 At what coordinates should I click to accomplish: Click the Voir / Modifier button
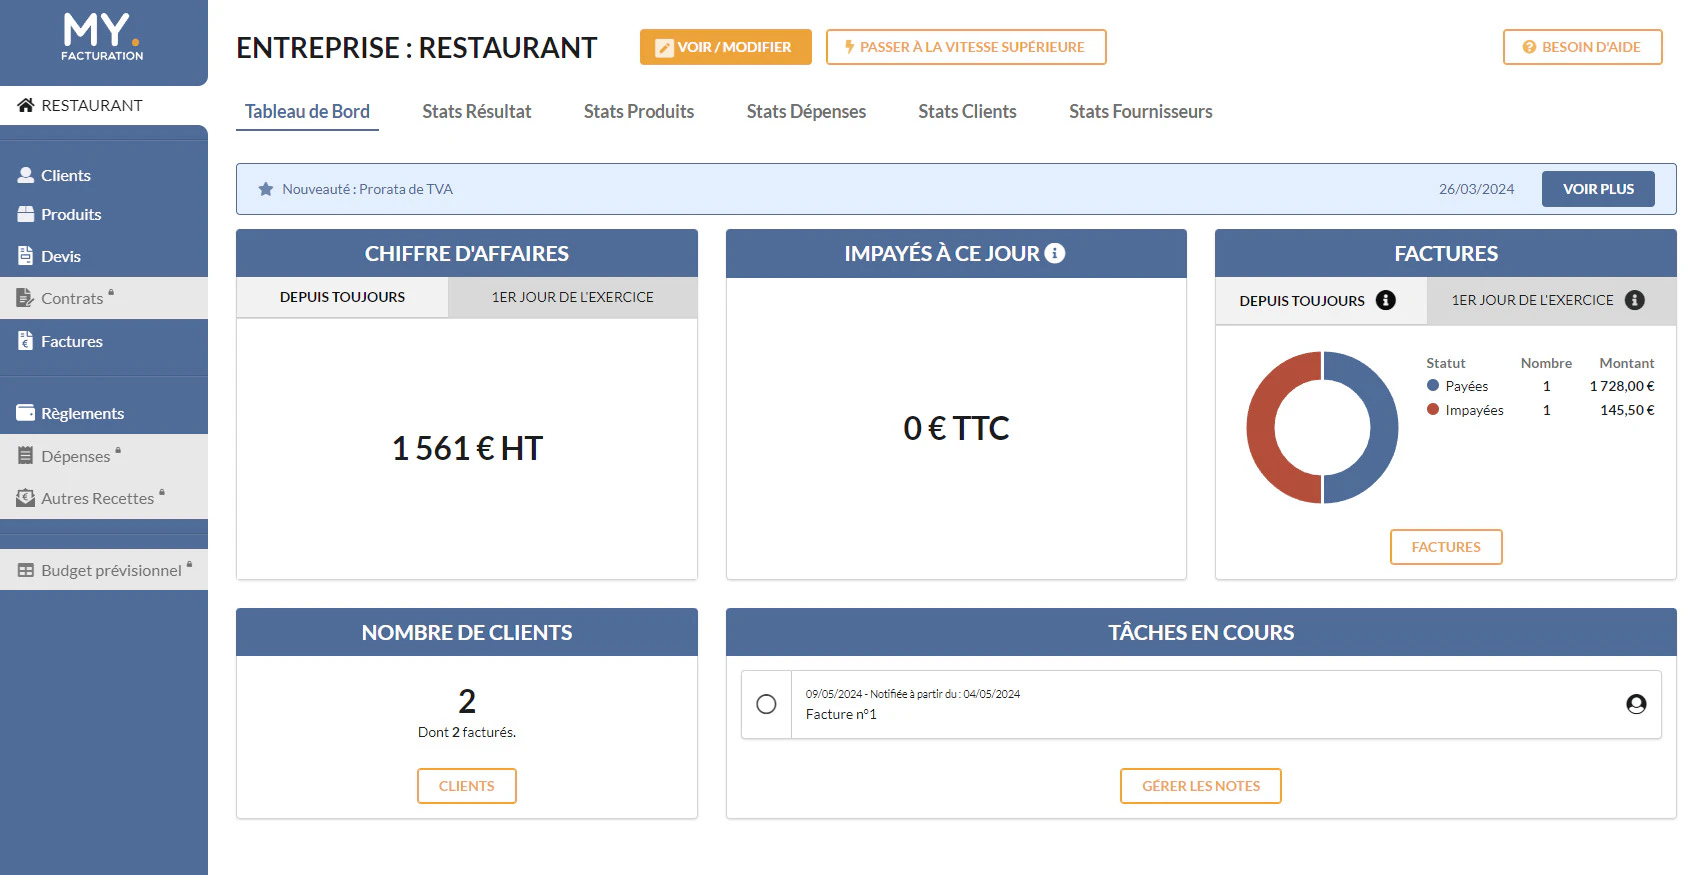coord(726,47)
